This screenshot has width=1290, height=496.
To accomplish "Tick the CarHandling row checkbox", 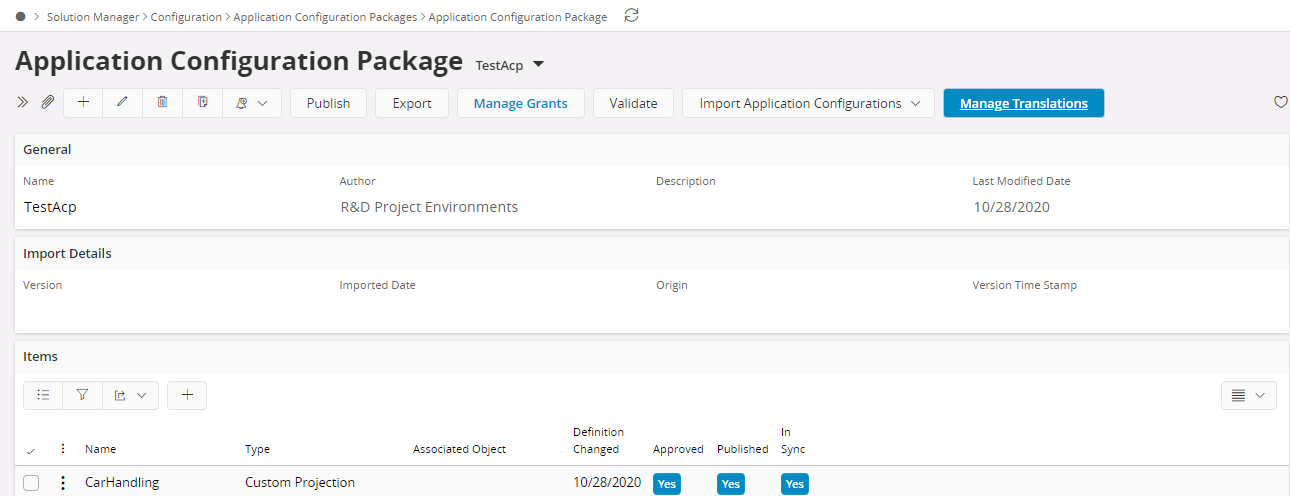I will coord(31,483).
